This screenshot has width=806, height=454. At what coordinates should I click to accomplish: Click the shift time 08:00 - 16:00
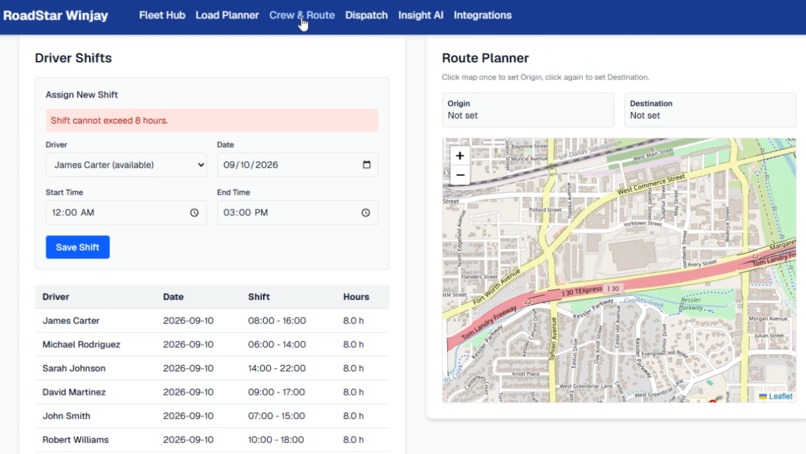coord(277,320)
